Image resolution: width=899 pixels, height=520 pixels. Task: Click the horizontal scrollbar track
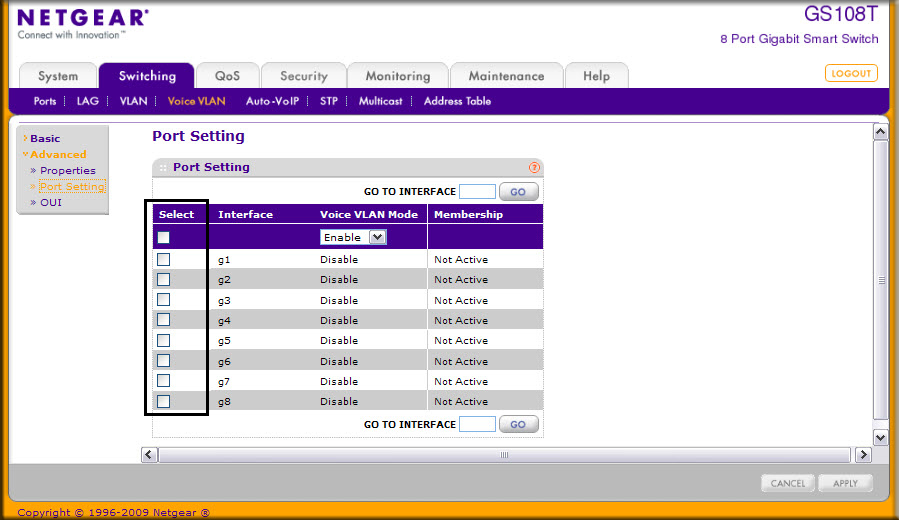click(504, 455)
